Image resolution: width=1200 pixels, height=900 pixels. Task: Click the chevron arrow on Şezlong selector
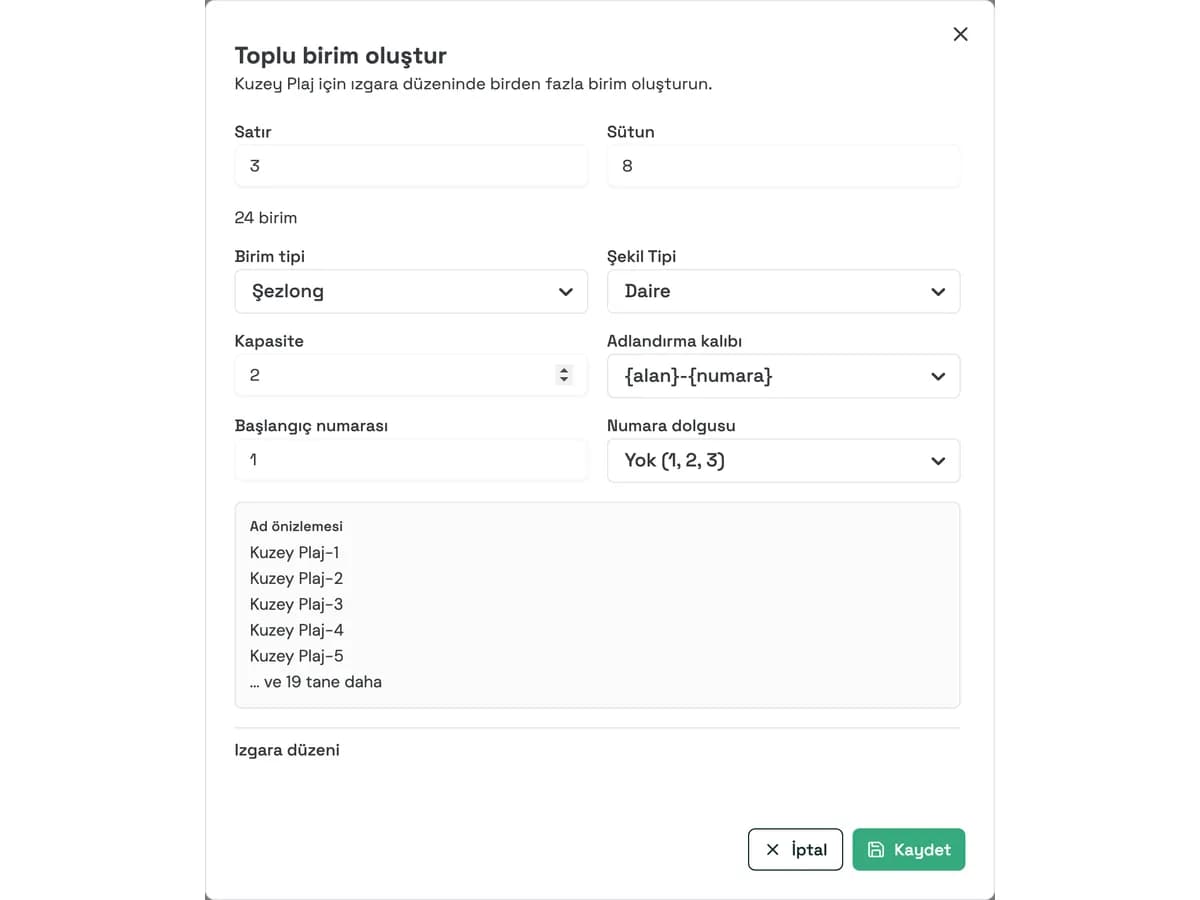pyautogui.click(x=566, y=292)
